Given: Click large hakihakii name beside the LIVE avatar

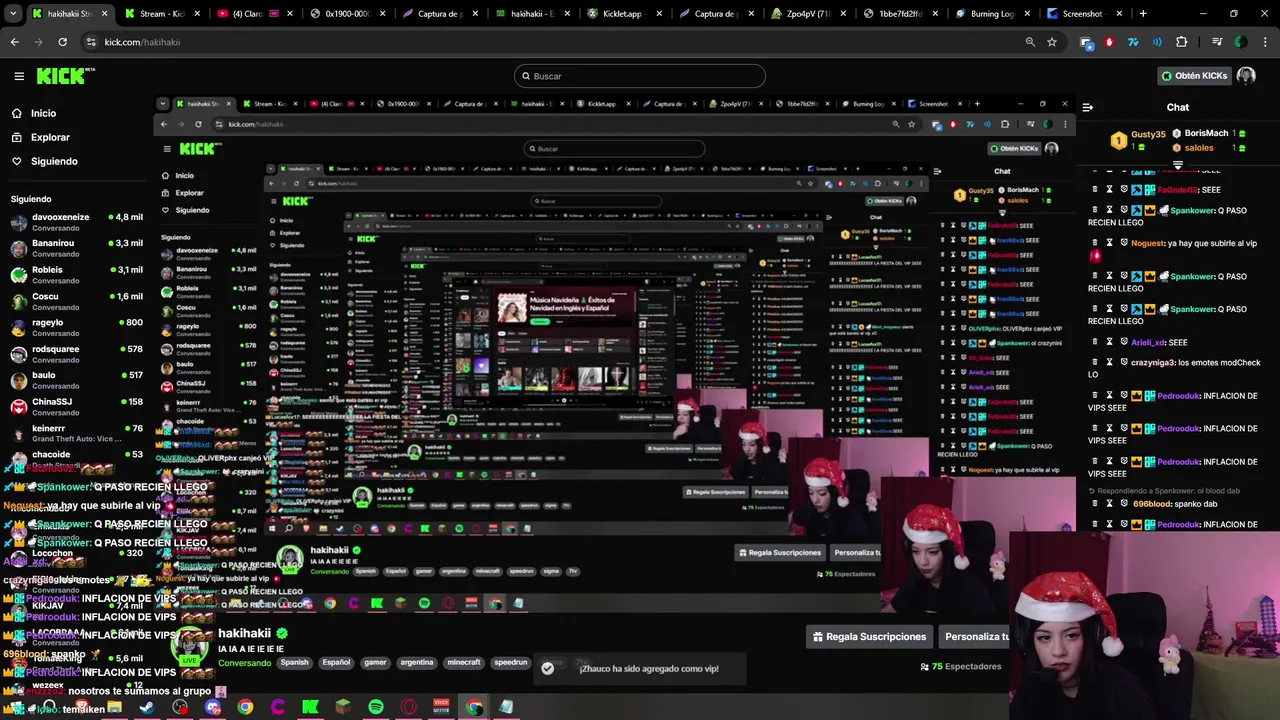Looking at the screenshot, I should pos(244,633).
